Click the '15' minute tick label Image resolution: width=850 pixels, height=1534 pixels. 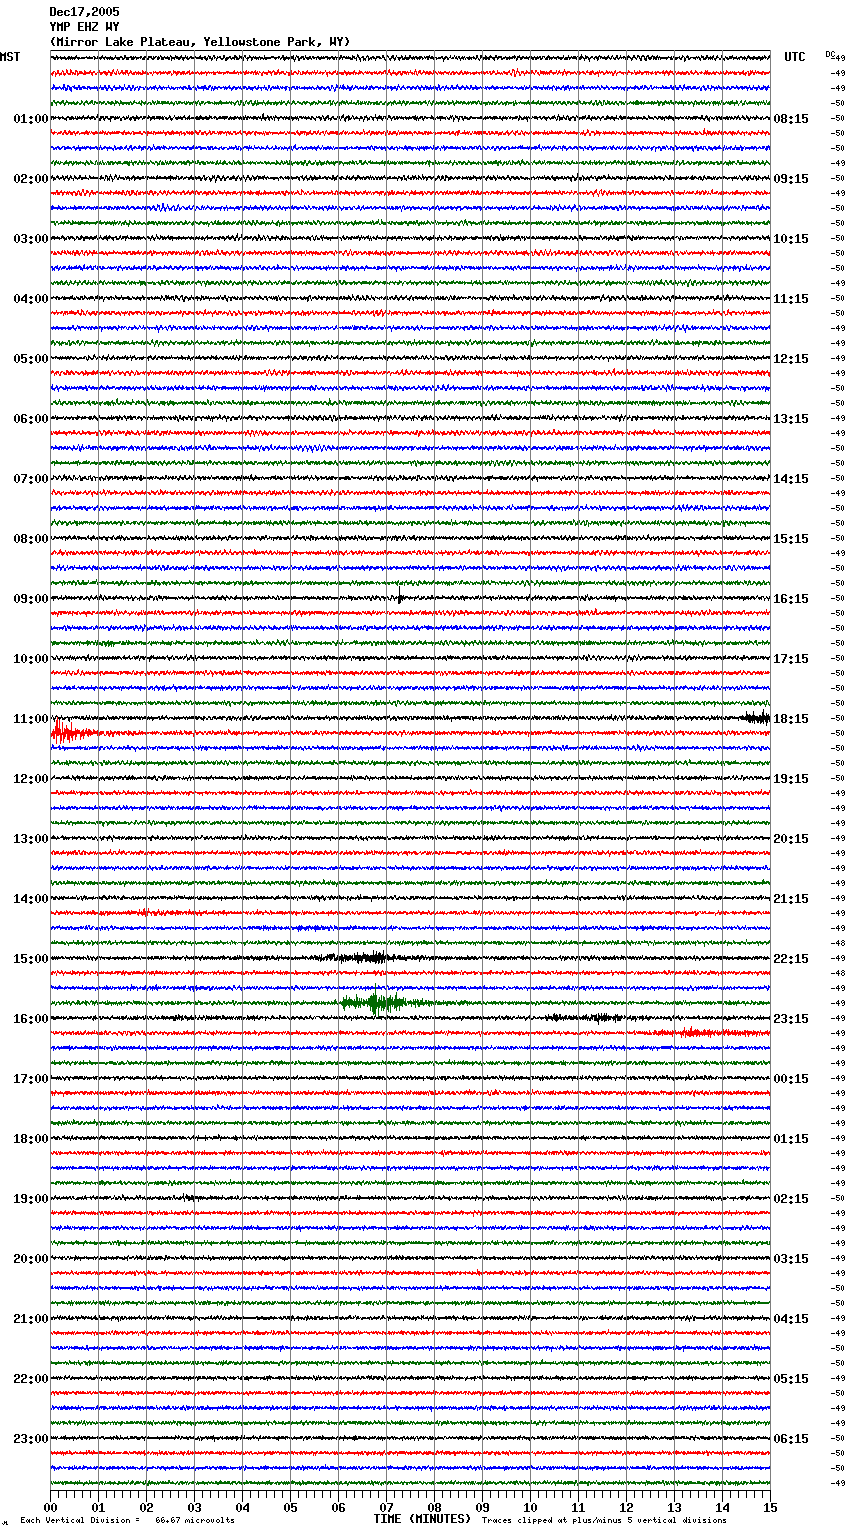pyautogui.click(x=770, y=1507)
